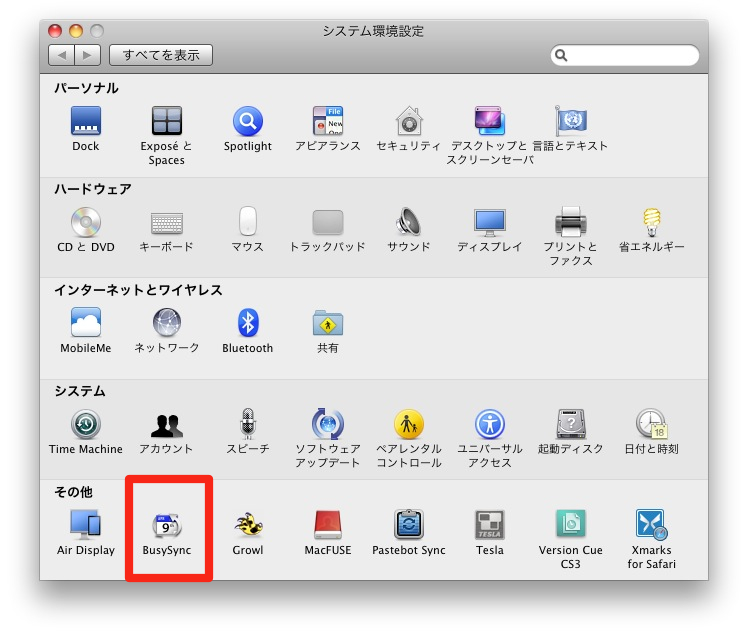Open Xmarks for Safari preferences
Viewport: 748px width, 640px height.
(651, 525)
